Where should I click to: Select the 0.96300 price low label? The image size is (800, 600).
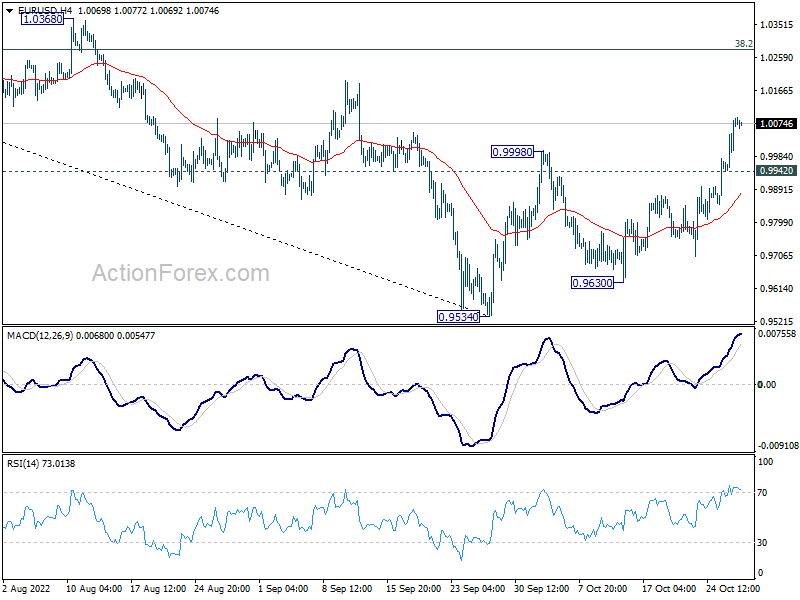592,283
